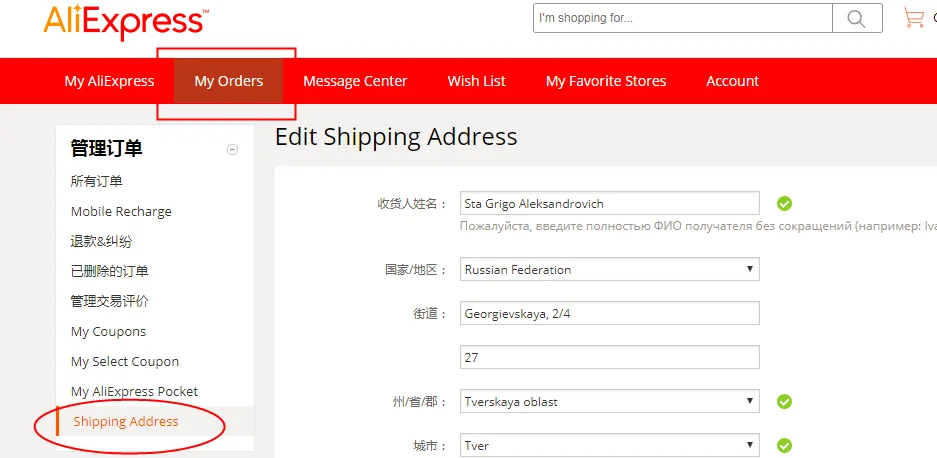The image size is (937, 458).
Task: Open the shopping cart icon
Action: pos(914,18)
